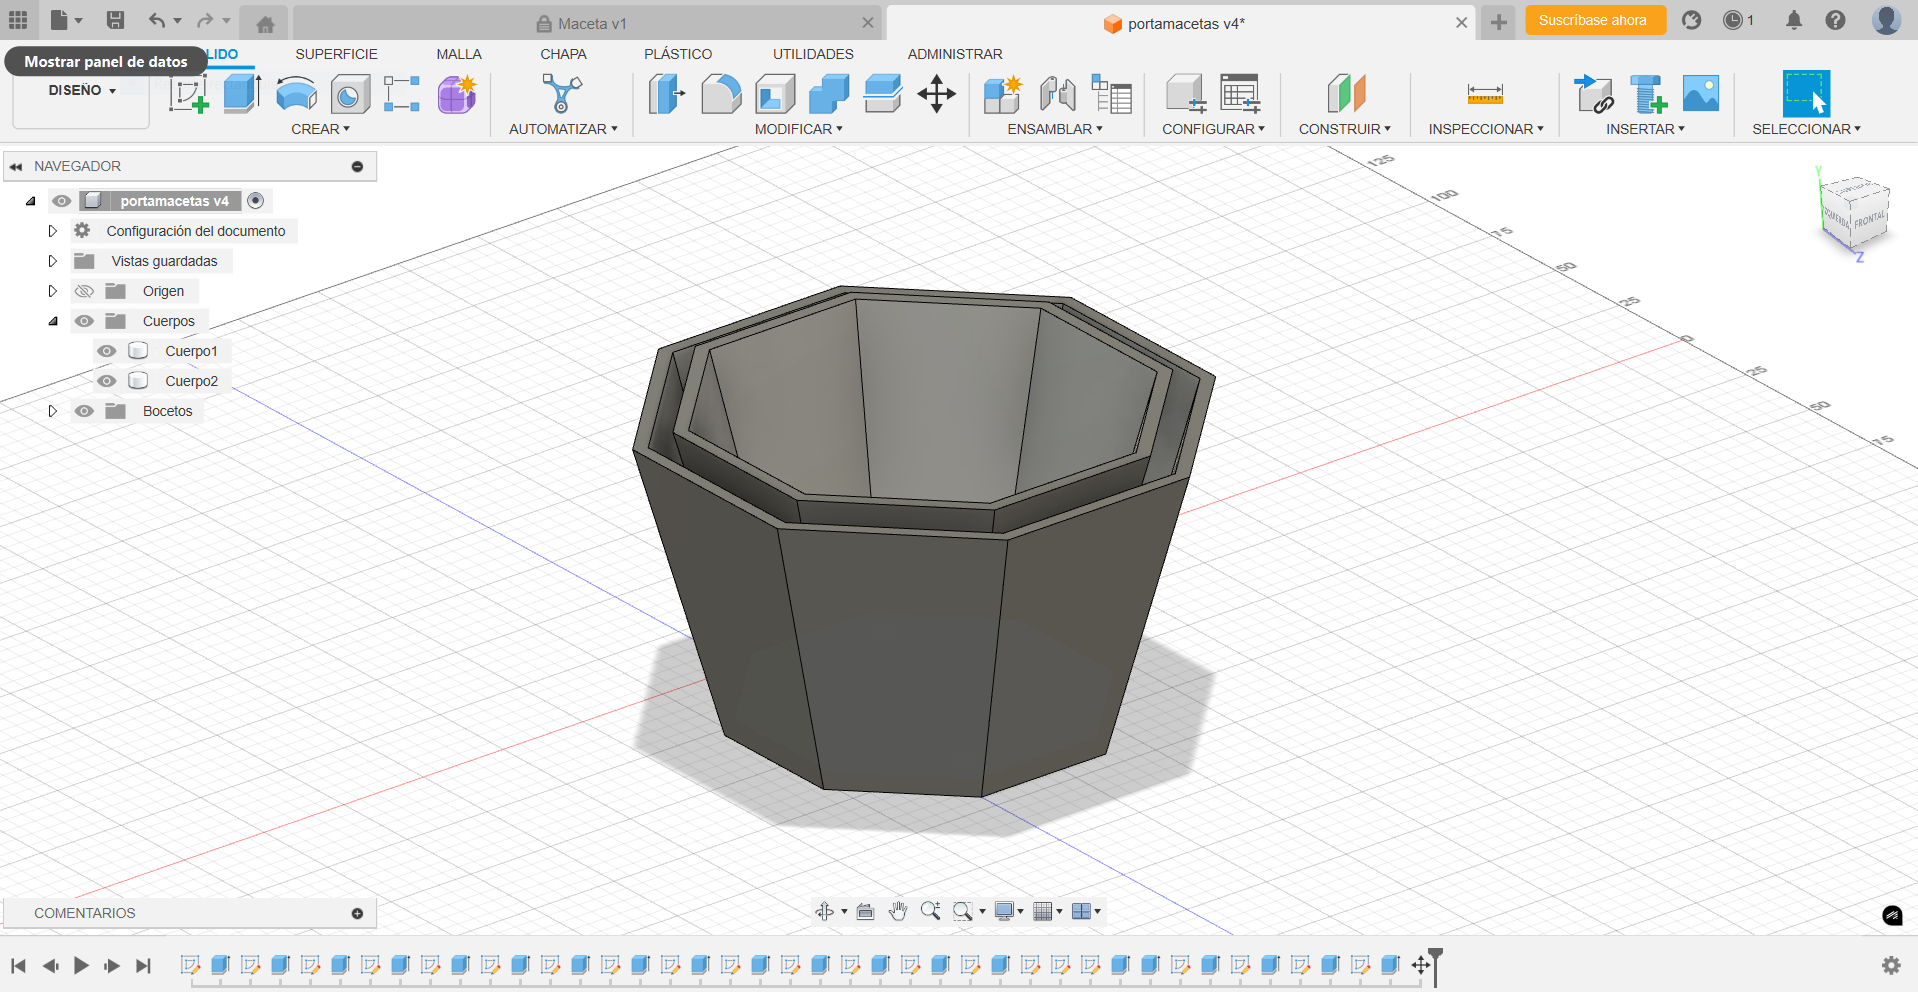
Task: Click the Zoom magnifier tool
Action: pos(930,911)
